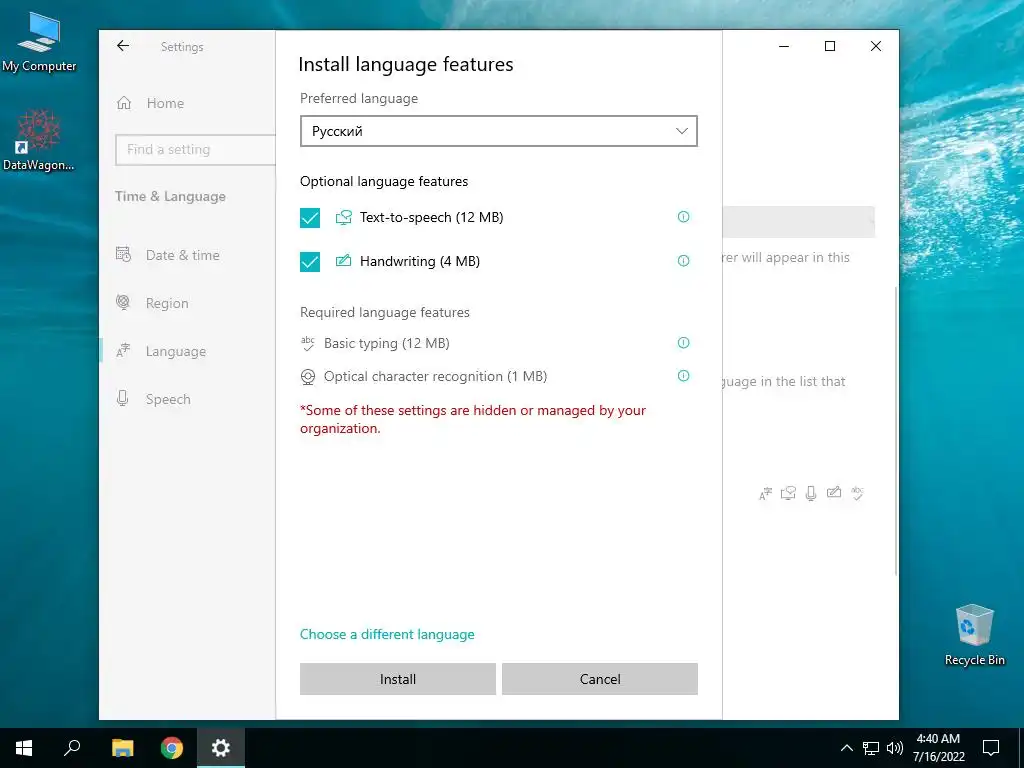Launch Google Chrome from taskbar
1024x768 pixels.
(172, 748)
